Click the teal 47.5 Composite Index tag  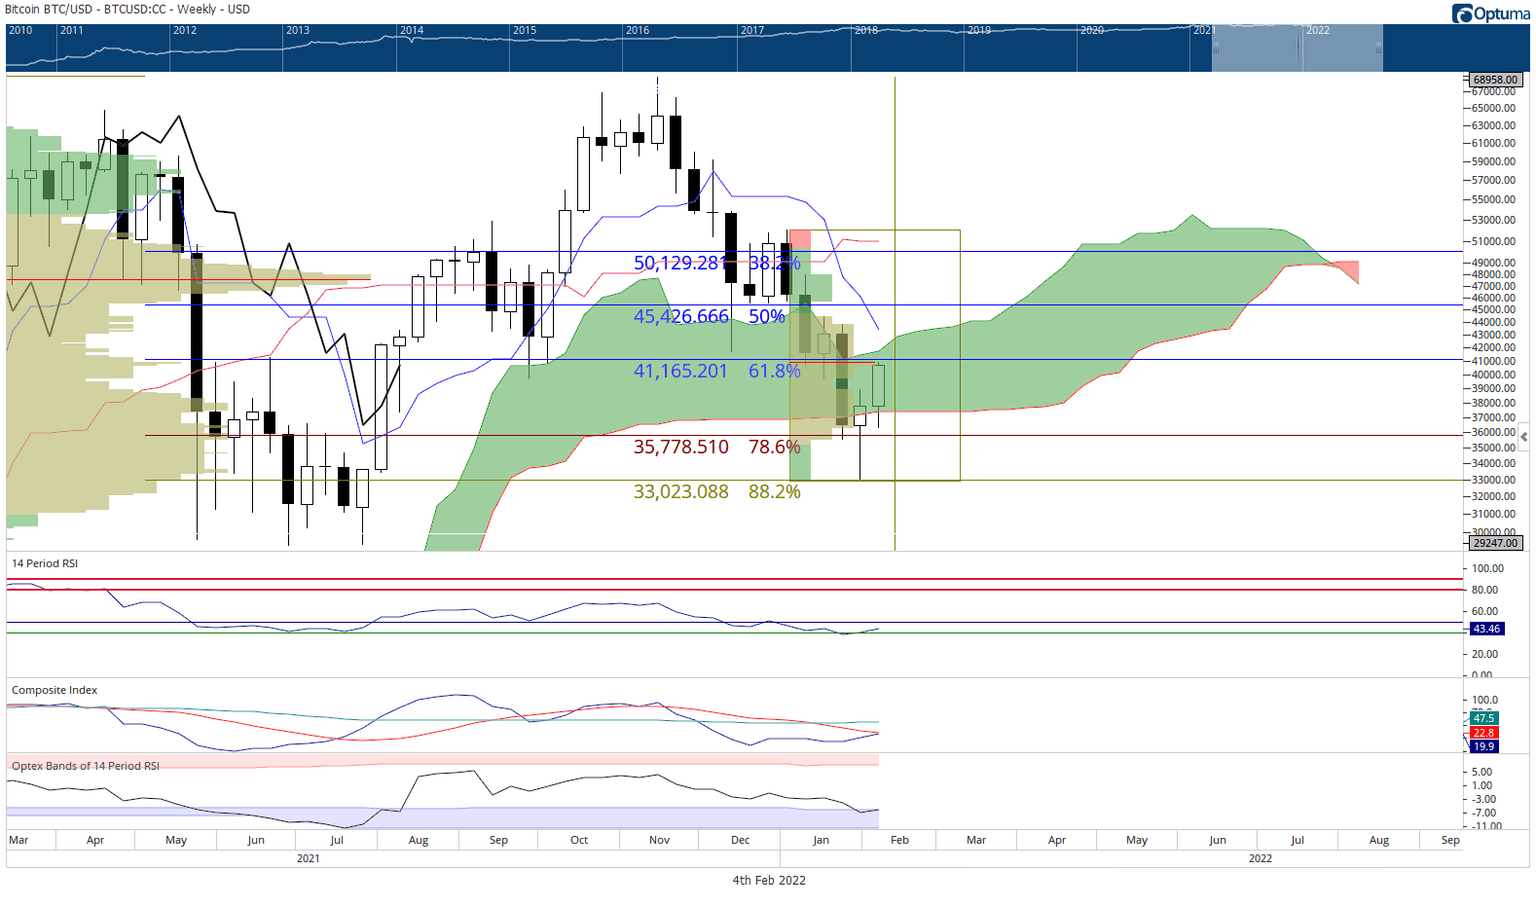point(1483,718)
